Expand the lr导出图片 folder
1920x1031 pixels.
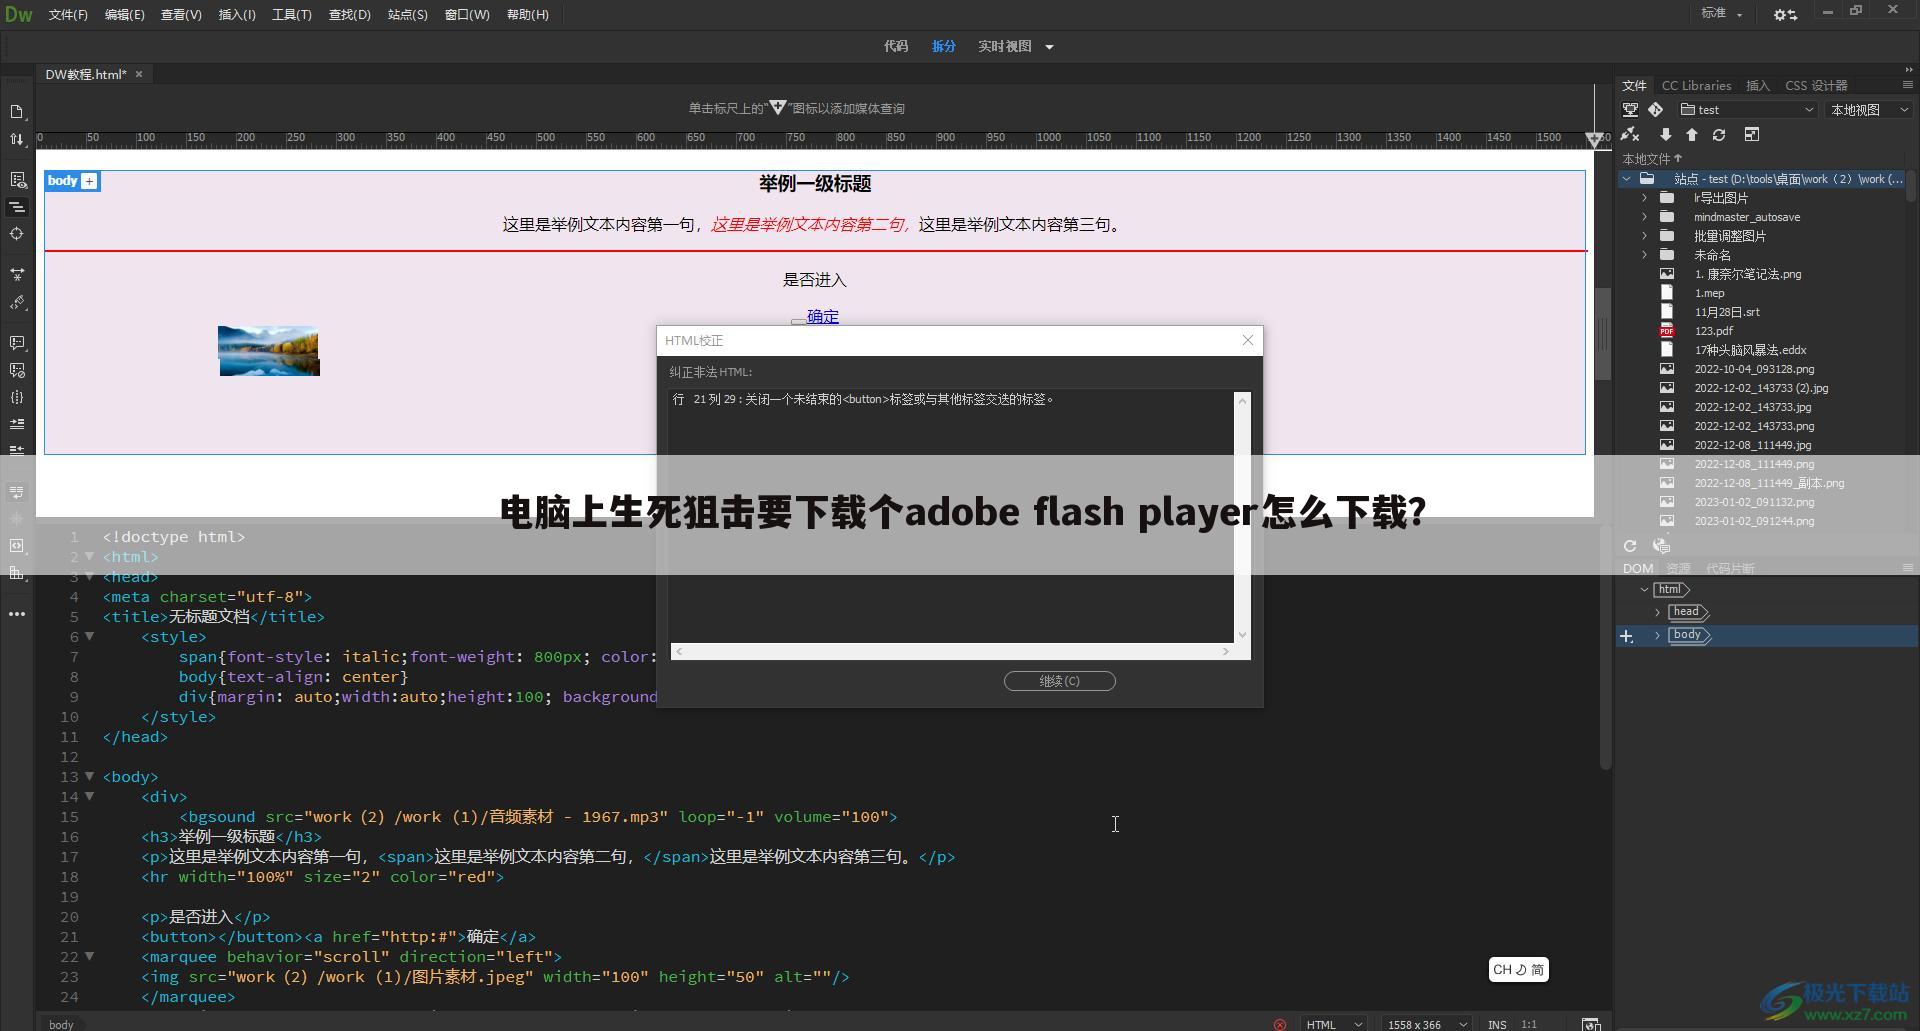[1644, 198]
